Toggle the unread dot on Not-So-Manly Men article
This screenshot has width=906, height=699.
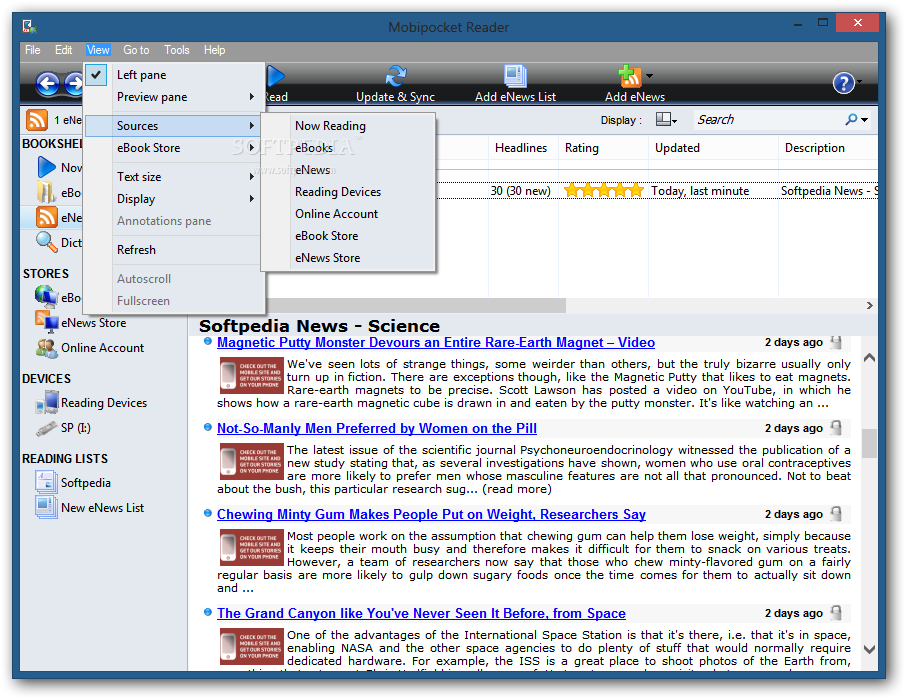pyautogui.click(x=207, y=427)
